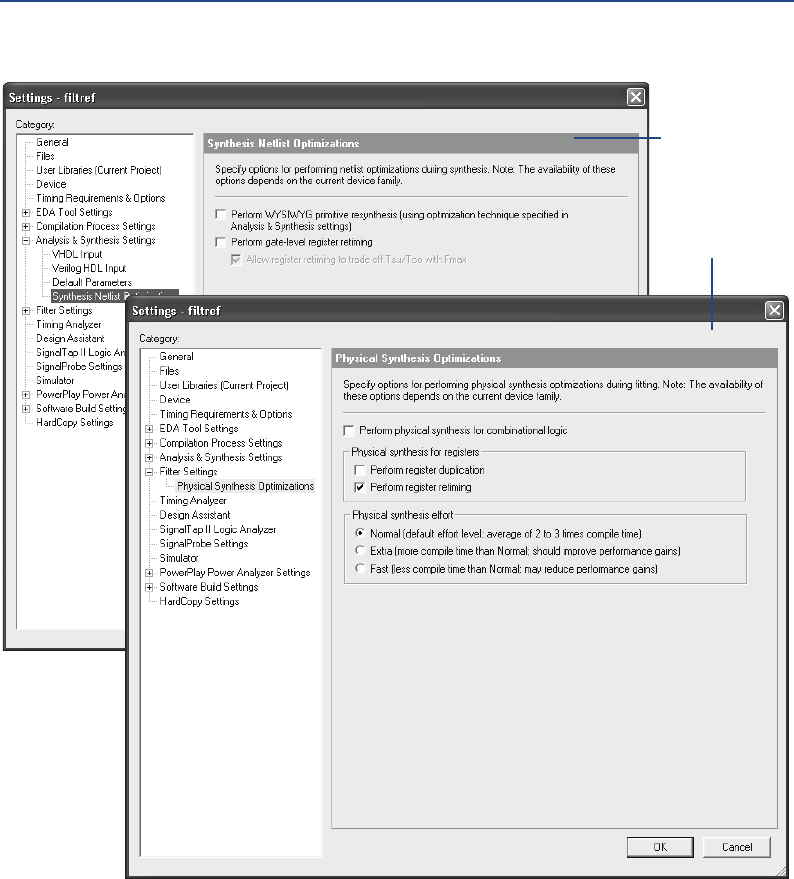Select Normal physical synthesis effort
This screenshot has width=794, height=879.
(360, 533)
